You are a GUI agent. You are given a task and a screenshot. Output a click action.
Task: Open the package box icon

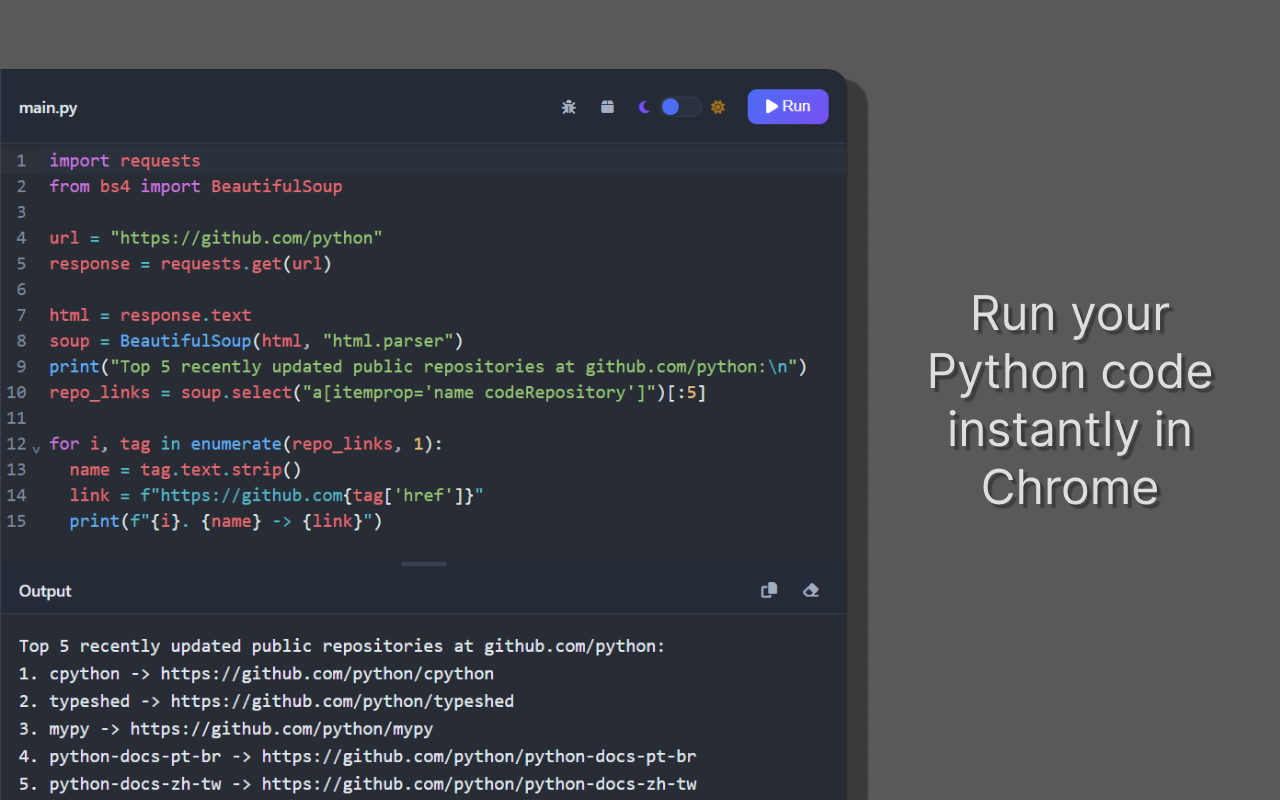[607, 106]
